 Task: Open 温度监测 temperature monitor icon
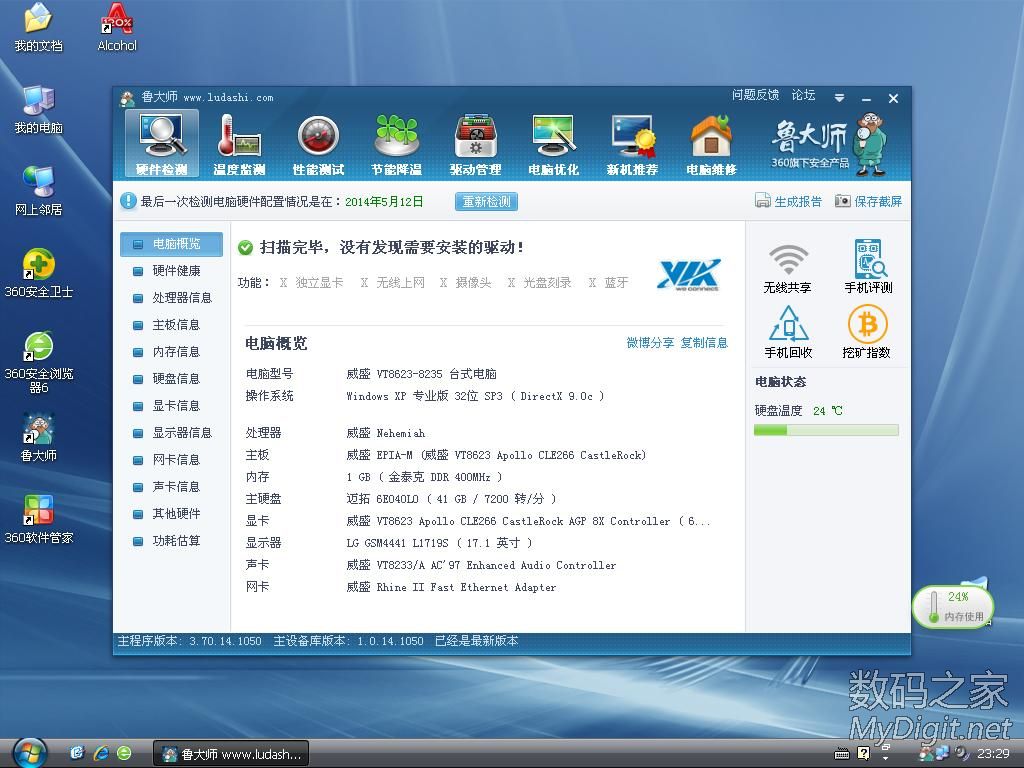point(239,144)
